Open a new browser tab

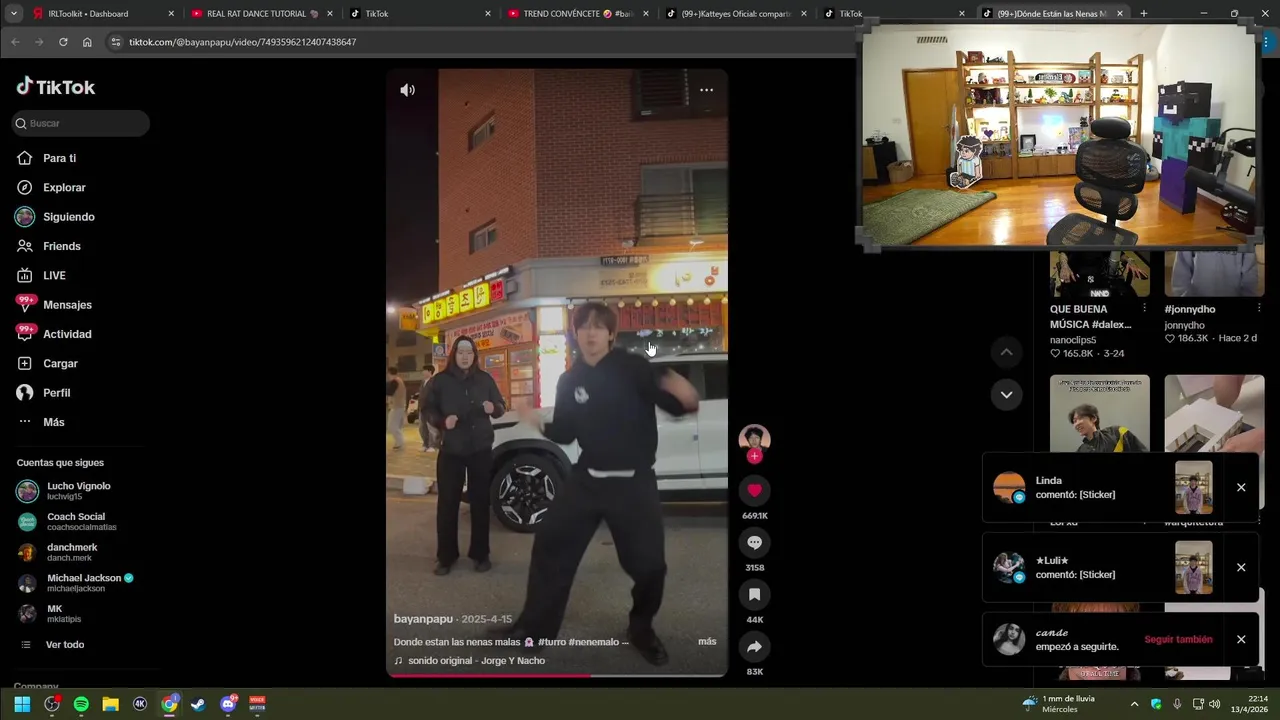pos(1143,14)
